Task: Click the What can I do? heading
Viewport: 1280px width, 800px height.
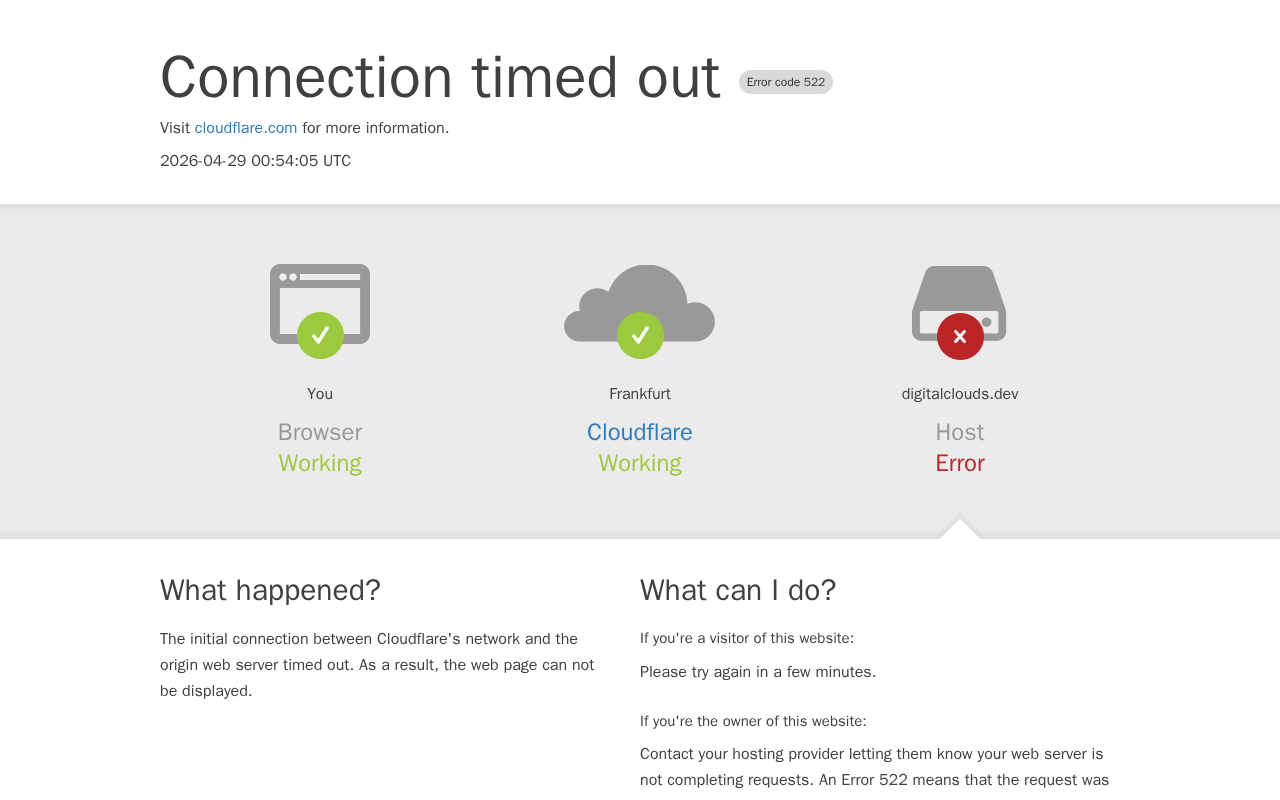Action: click(x=738, y=591)
